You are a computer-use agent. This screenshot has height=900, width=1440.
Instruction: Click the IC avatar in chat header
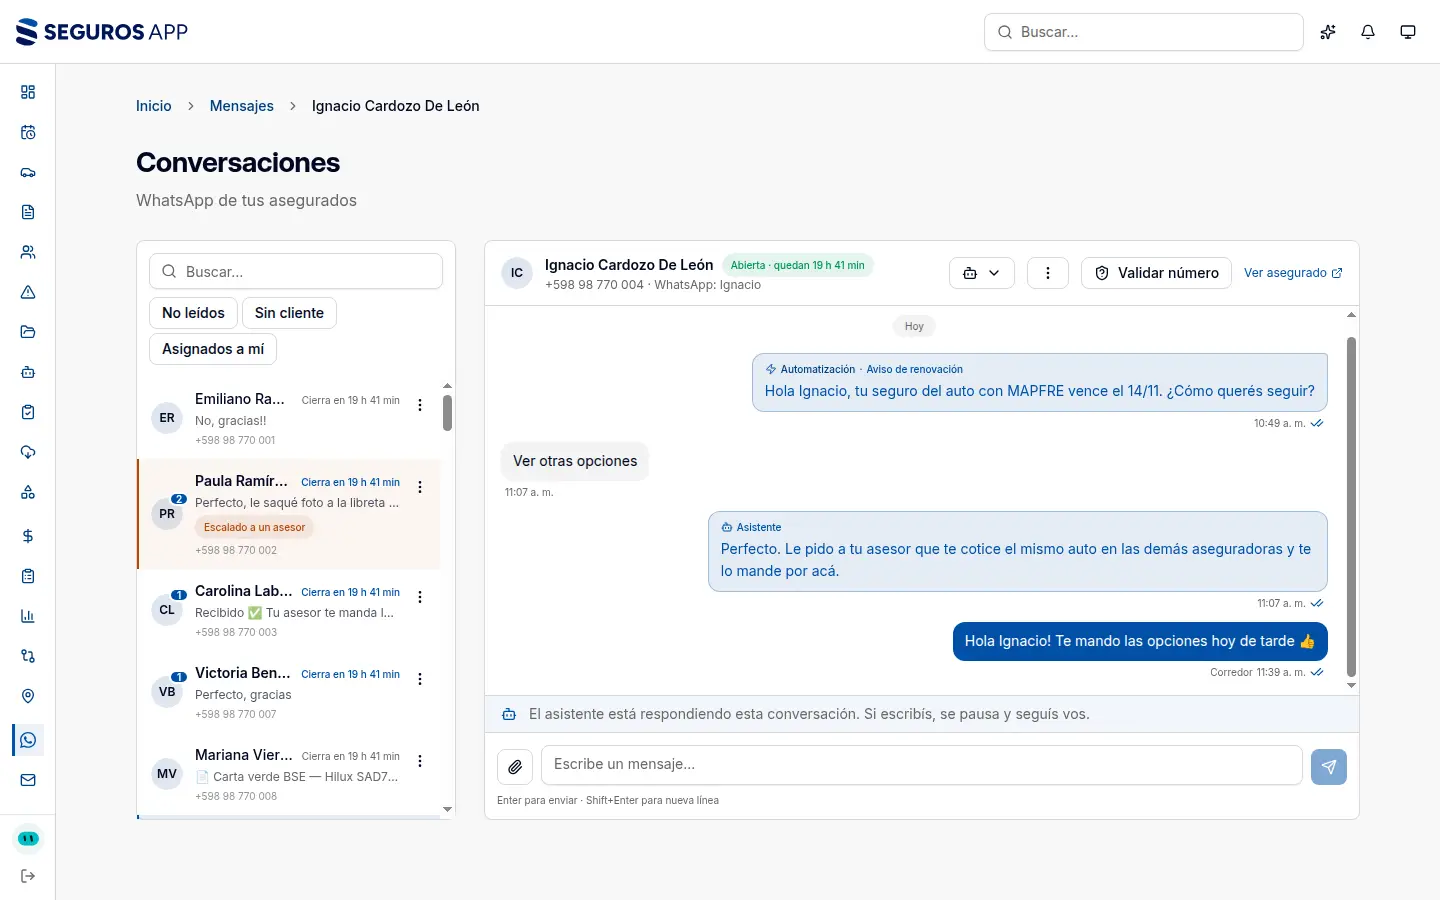click(x=517, y=273)
